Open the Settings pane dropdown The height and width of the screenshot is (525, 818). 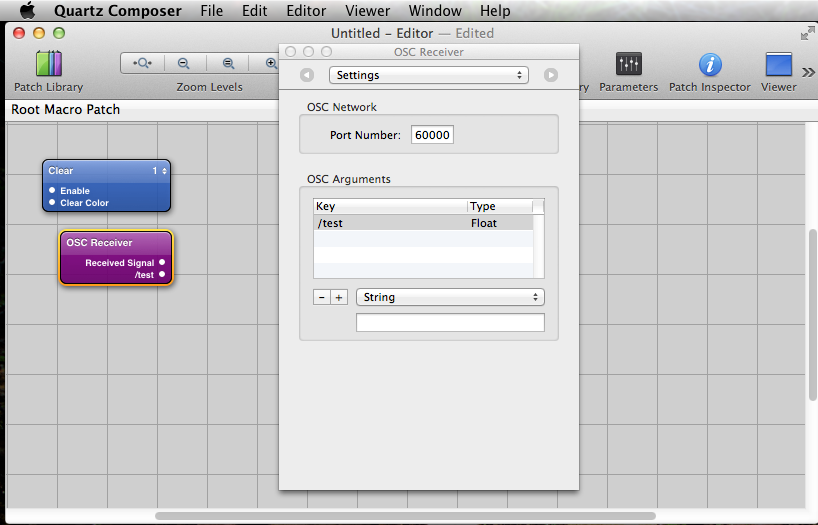[x=429, y=75]
